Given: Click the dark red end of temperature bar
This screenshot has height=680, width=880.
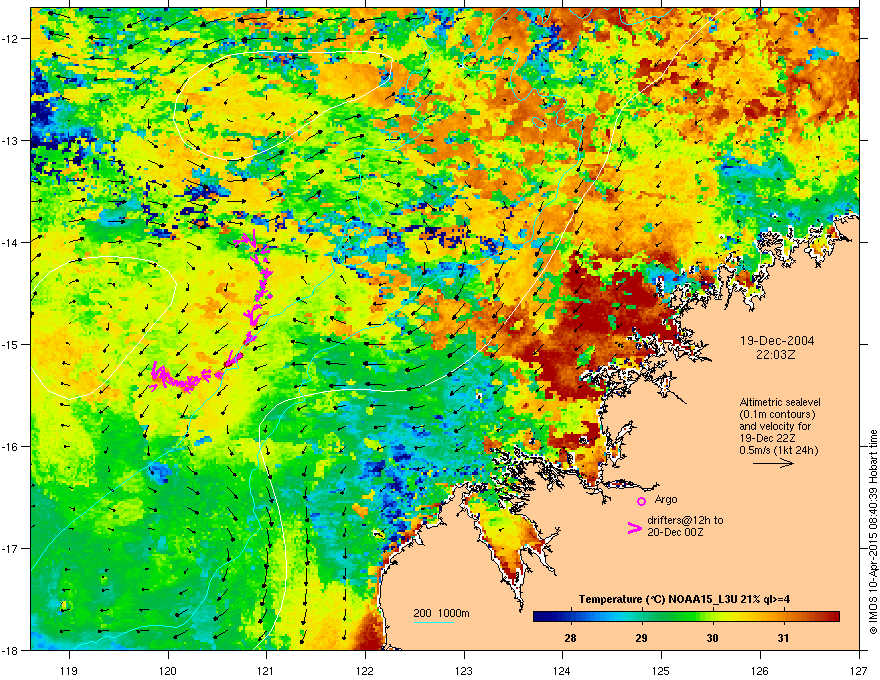Looking at the screenshot, I should click(x=834, y=617).
